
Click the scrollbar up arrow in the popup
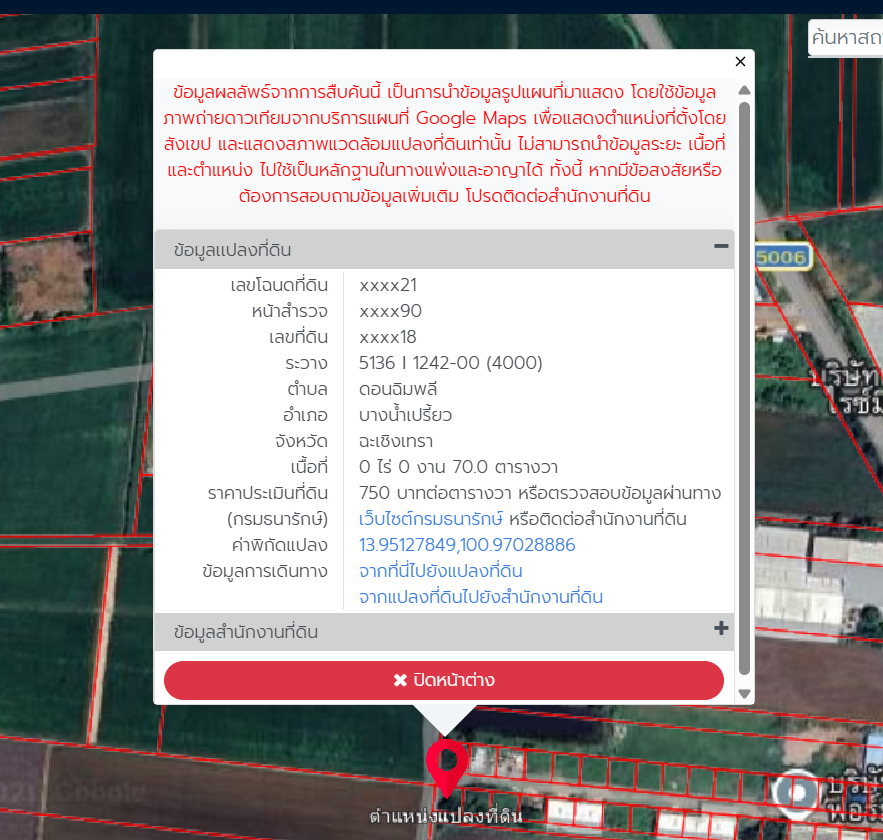(x=744, y=90)
